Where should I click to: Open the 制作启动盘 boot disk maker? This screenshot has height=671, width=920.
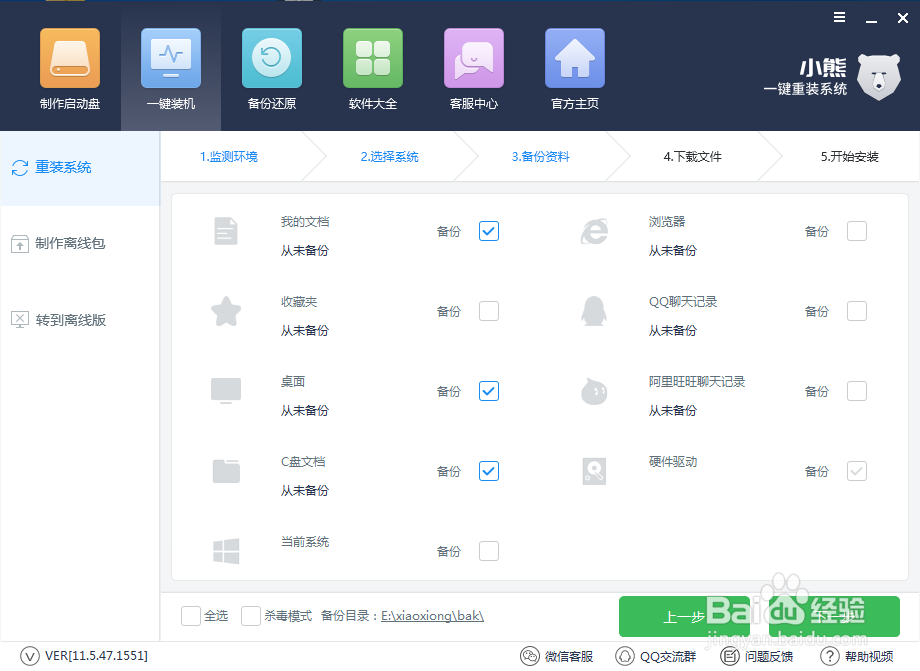click(69, 70)
